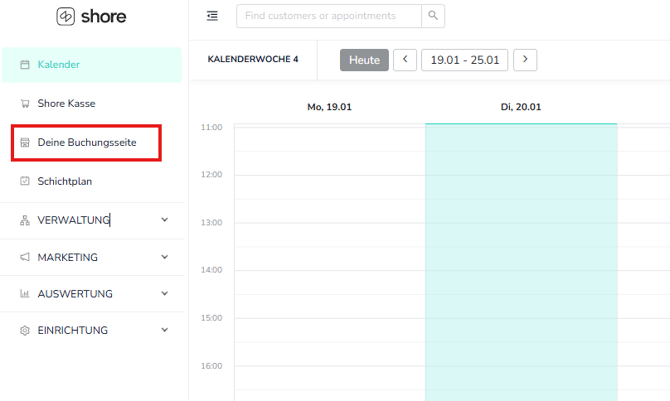Image resolution: width=670 pixels, height=401 pixels.
Task: Expand the AUSWERTUNG section chevron
Action: coord(165,294)
